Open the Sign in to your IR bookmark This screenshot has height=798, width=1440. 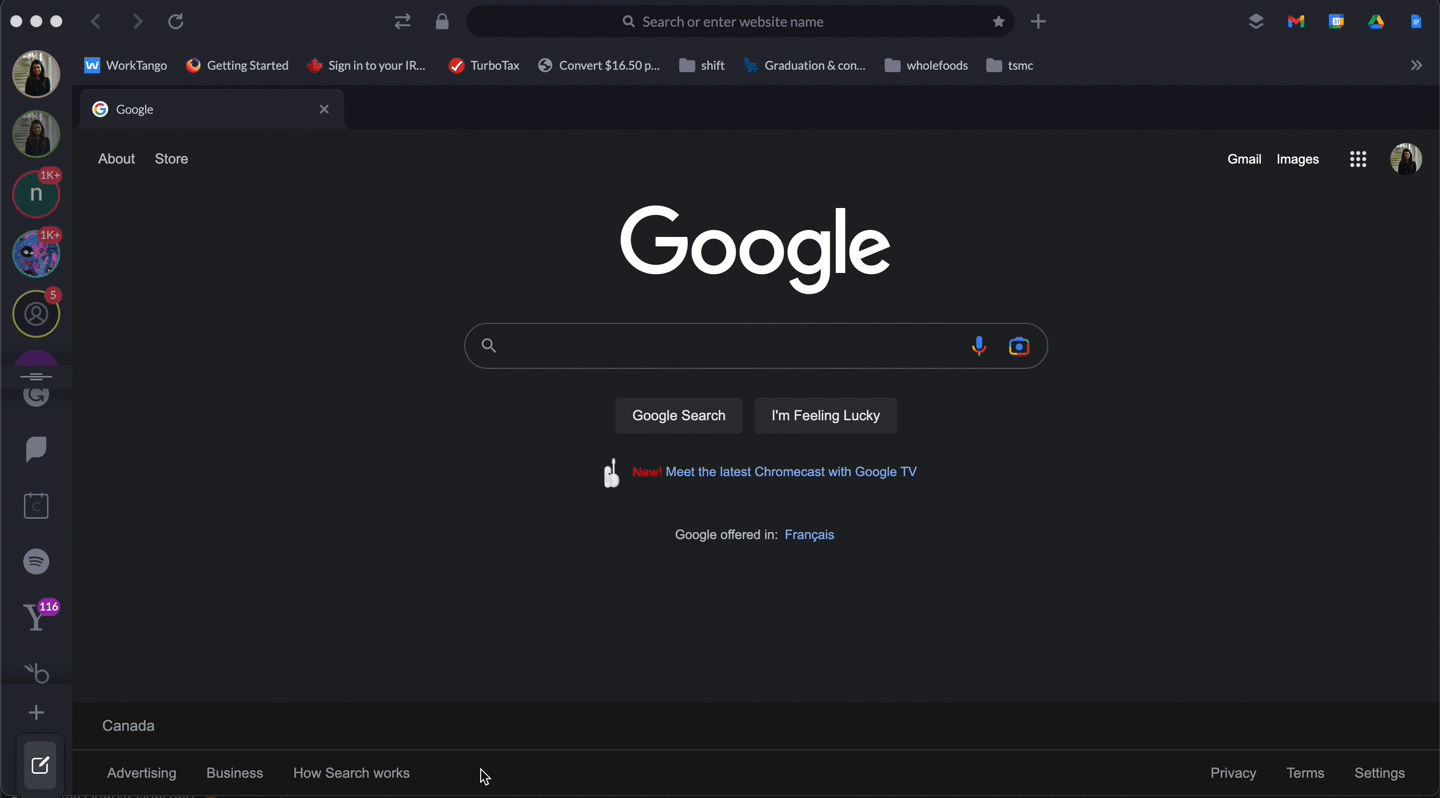pos(366,65)
